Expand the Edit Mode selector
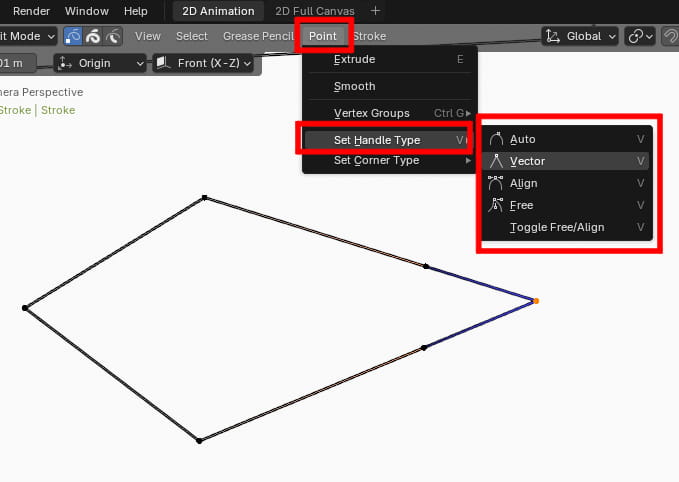679x482 pixels. [x=28, y=36]
